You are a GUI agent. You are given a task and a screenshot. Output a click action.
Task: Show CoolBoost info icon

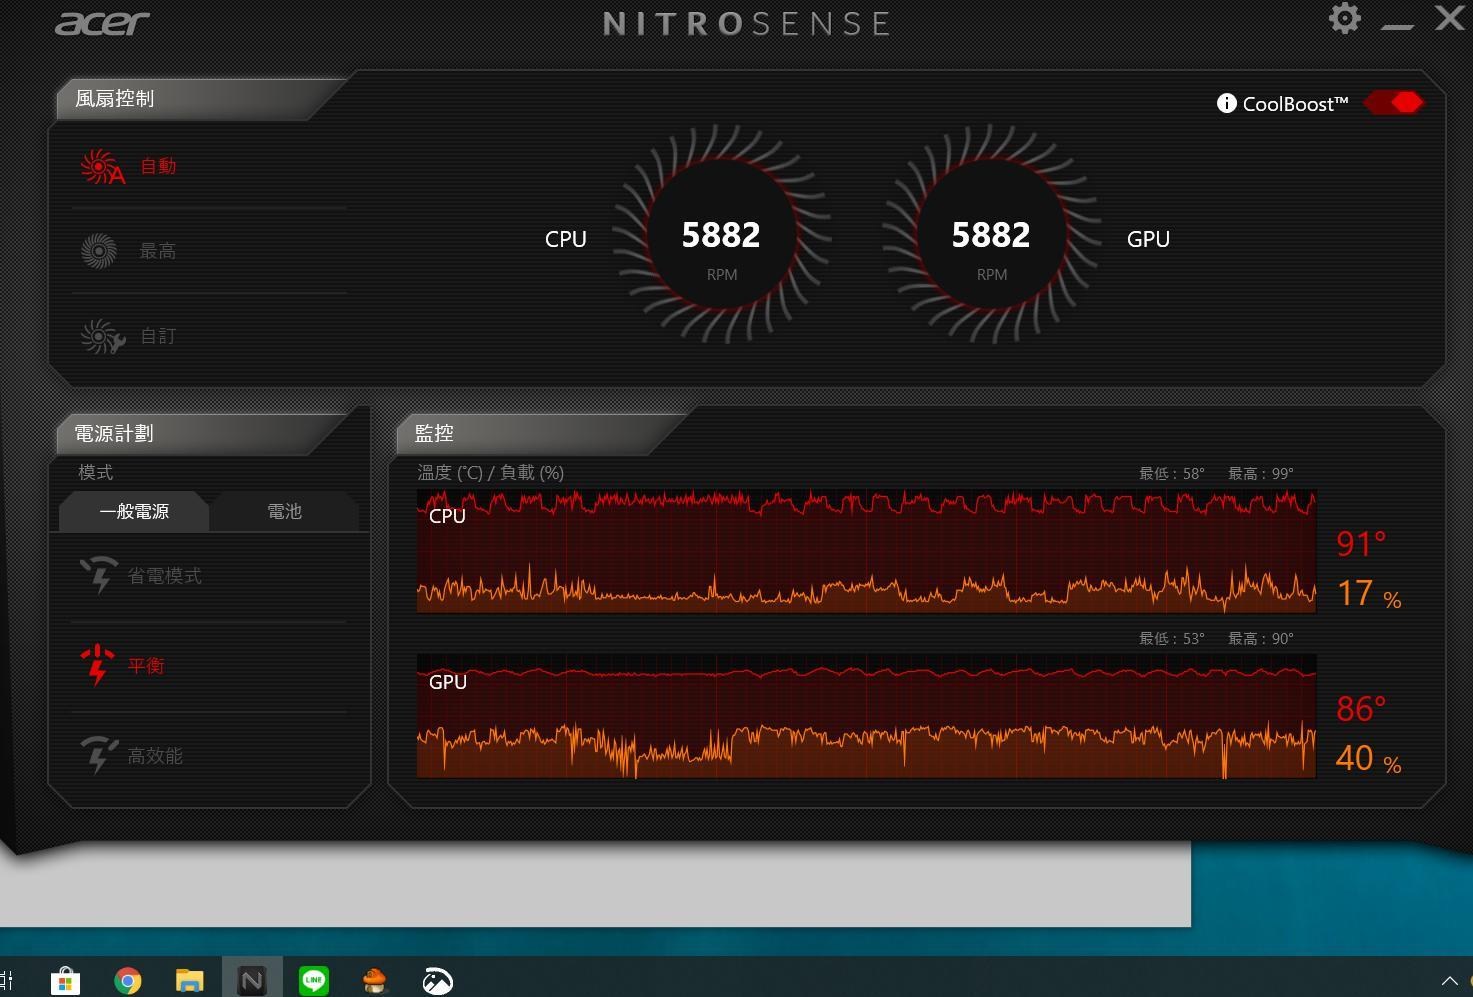point(1226,104)
